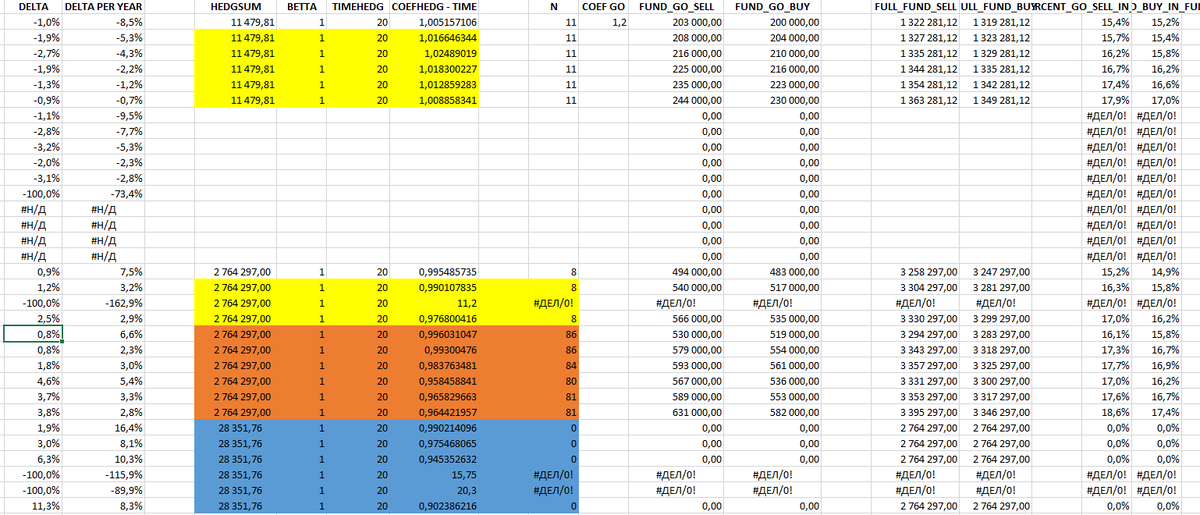
Task: Select the BETTA header cell
Action: tap(302, 7)
